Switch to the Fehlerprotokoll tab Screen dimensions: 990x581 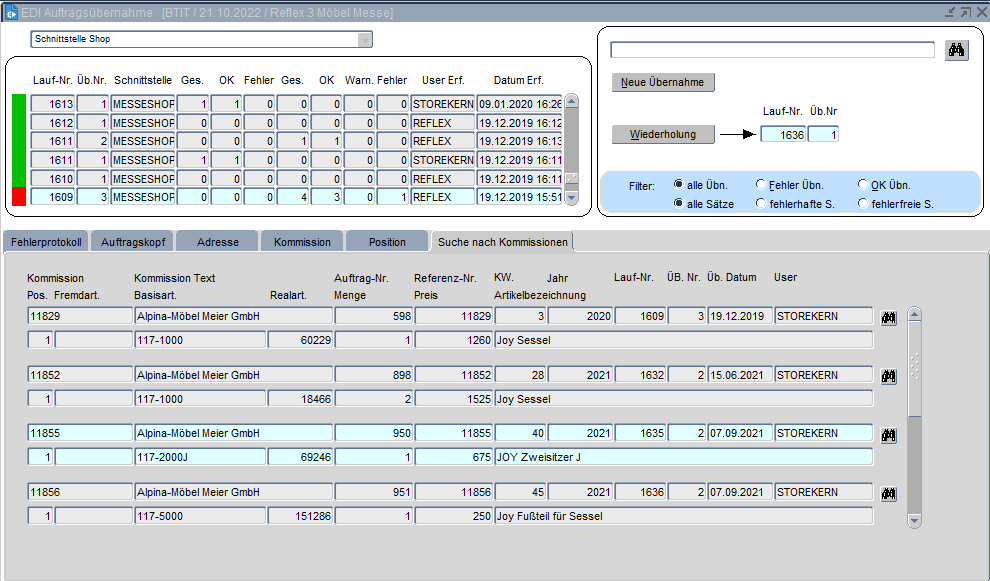point(46,242)
